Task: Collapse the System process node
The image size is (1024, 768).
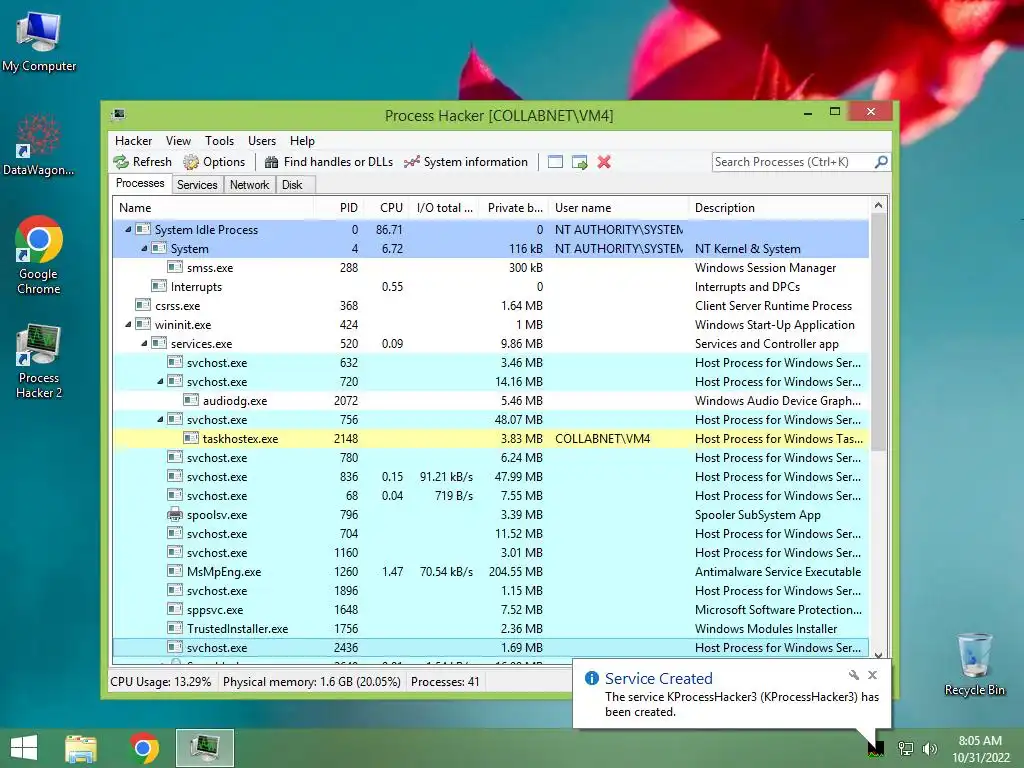Action: [x=144, y=248]
